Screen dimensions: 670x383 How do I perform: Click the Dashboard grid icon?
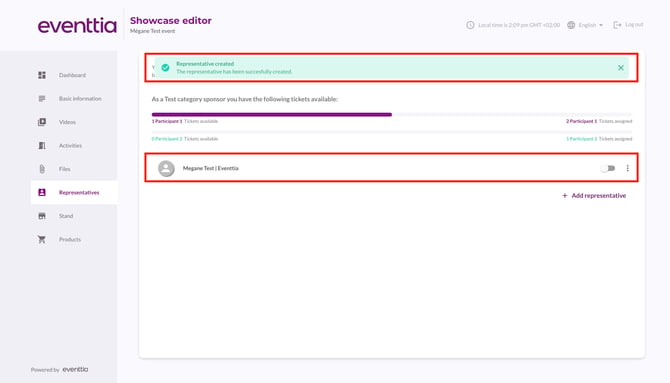point(42,75)
